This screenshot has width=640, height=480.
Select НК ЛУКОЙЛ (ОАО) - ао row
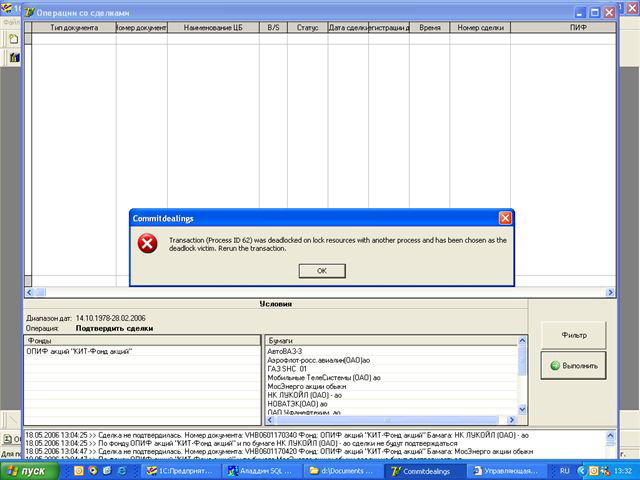(392, 395)
